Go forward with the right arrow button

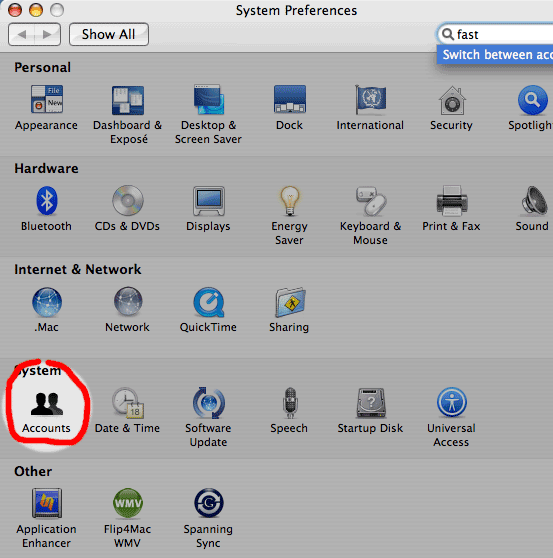click(47, 35)
